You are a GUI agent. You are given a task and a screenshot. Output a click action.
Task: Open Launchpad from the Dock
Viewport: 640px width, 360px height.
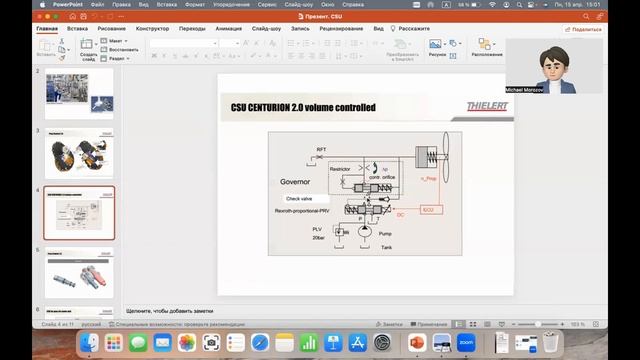click(113, 342)
